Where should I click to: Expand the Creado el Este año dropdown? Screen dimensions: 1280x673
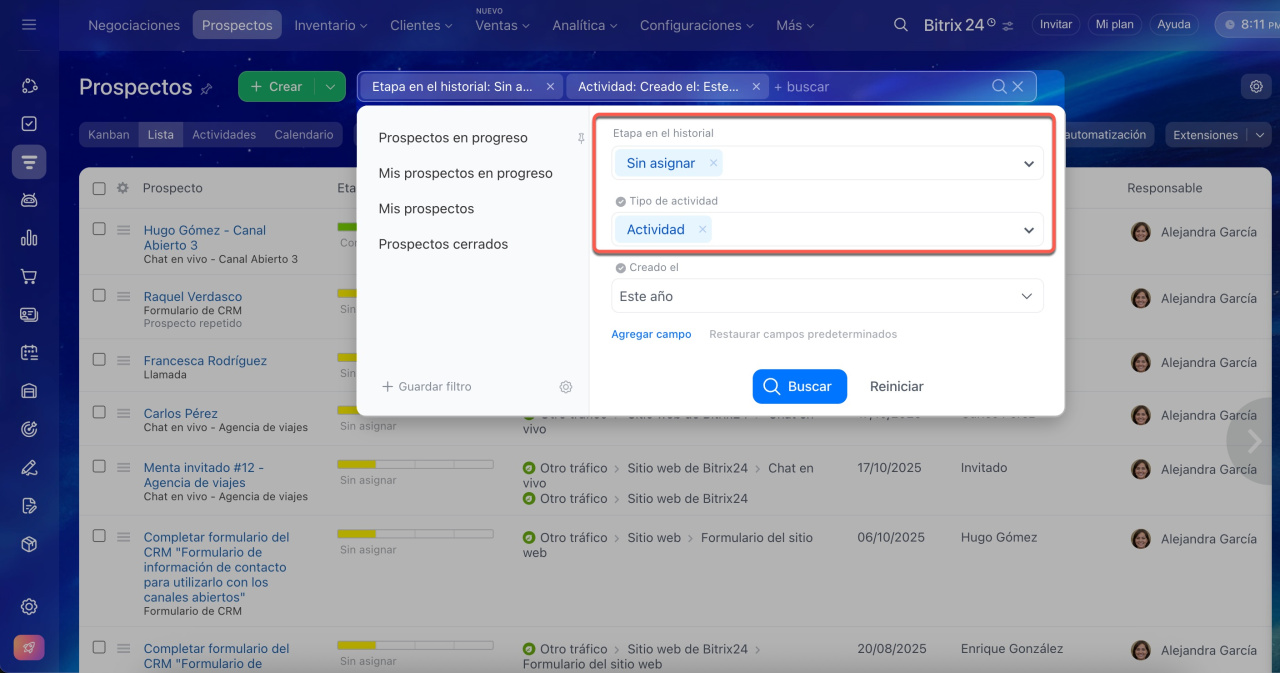pyautogui.click(x=1026, y=297)
